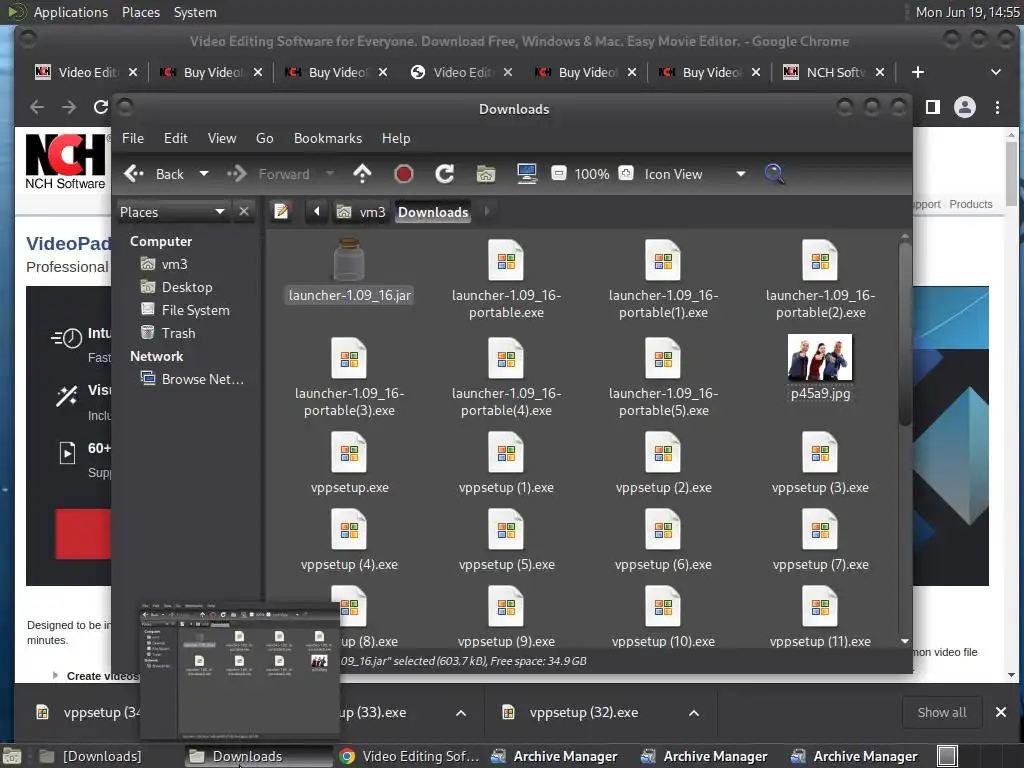
Task: Open the Bookmarks menu
Action: [328, 138]
